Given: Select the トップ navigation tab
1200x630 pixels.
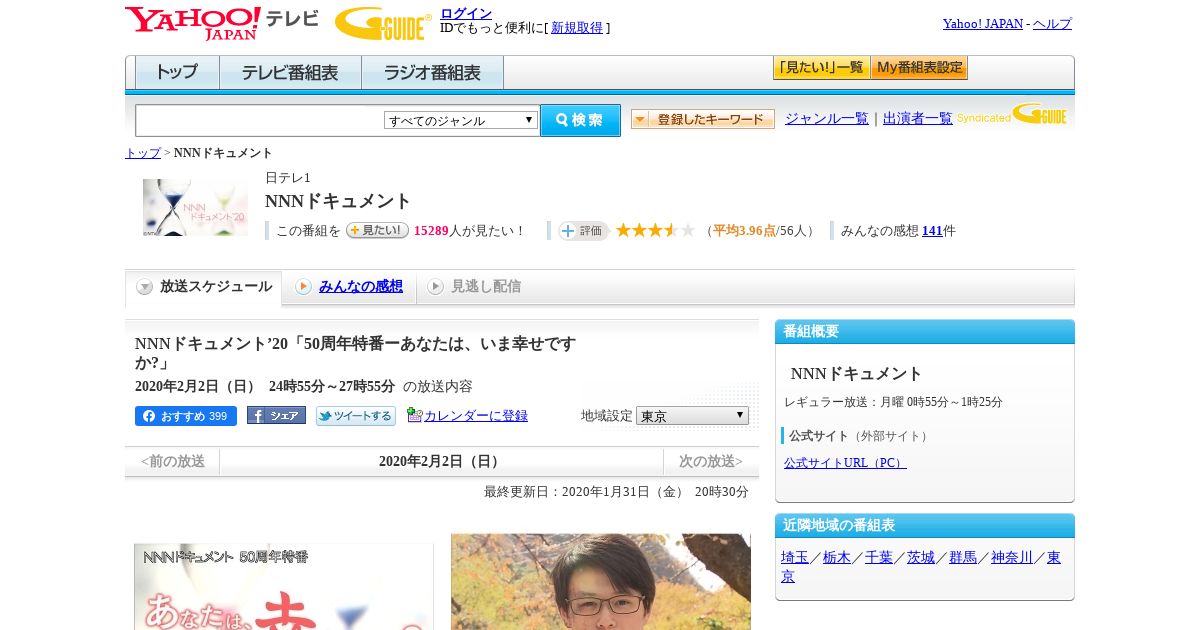Looking at the screenshot, I should (x=177, y=73).
